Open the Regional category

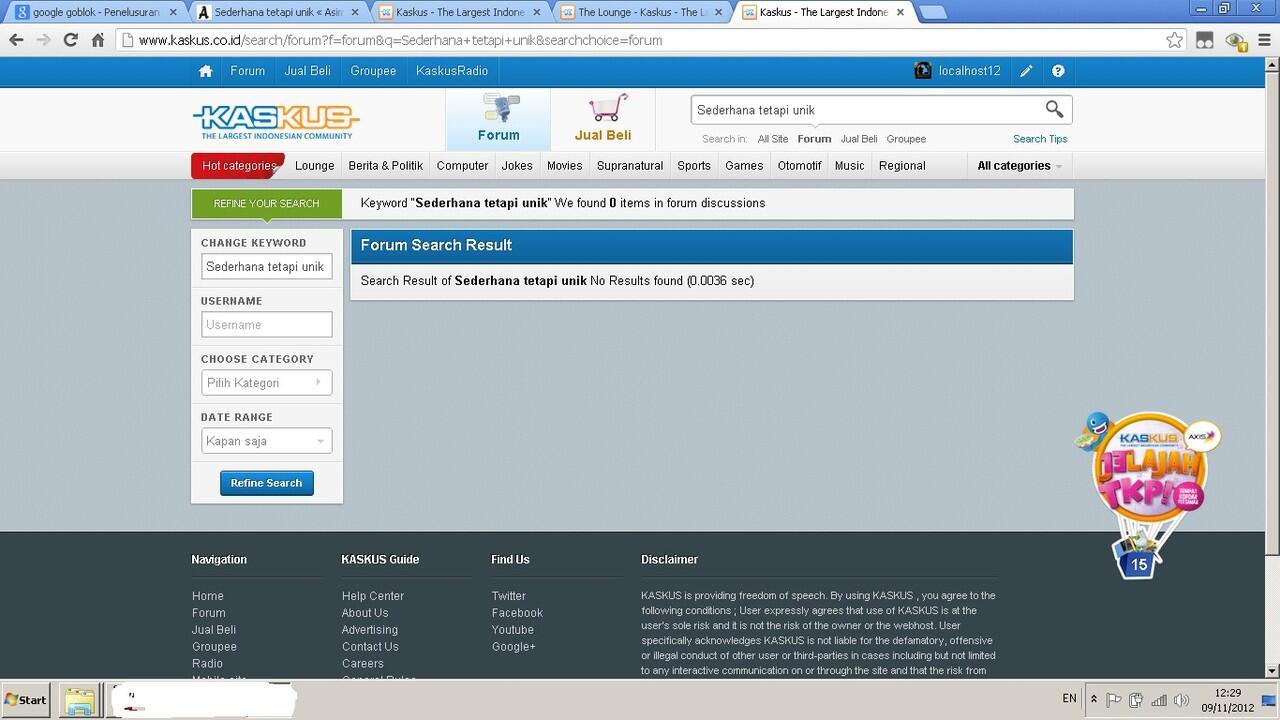[x=902, y=166]
